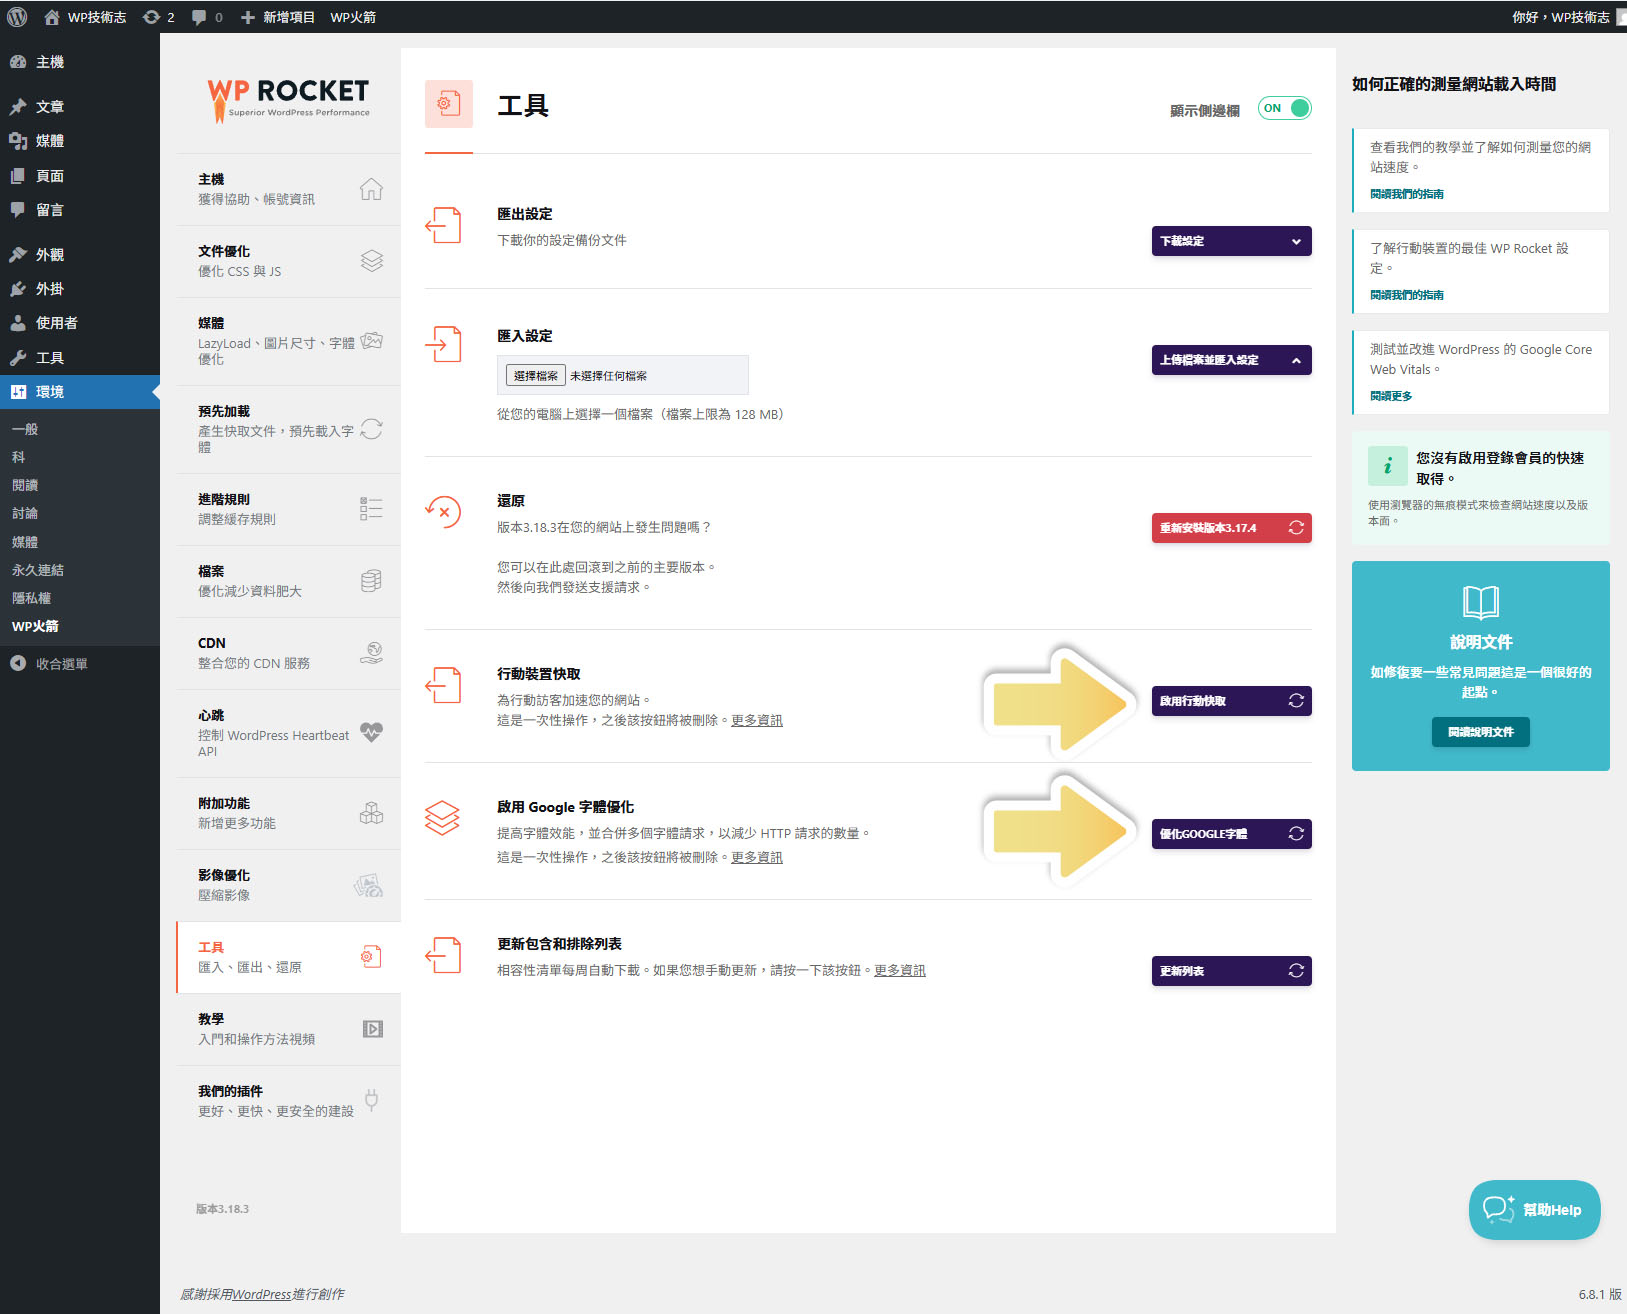Click the WordPress link in footer

coord(262,1294)
